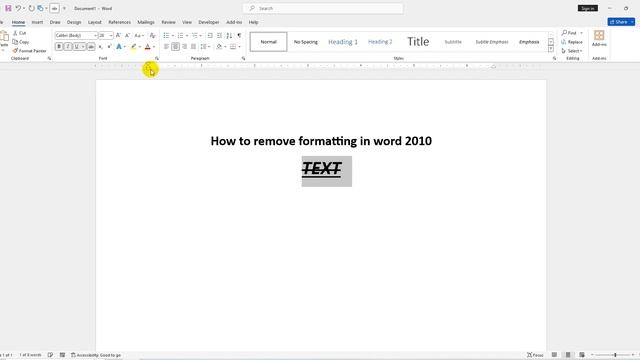Click Justify alignment icon
Screen dimensions: 640x360
[193, 47]
